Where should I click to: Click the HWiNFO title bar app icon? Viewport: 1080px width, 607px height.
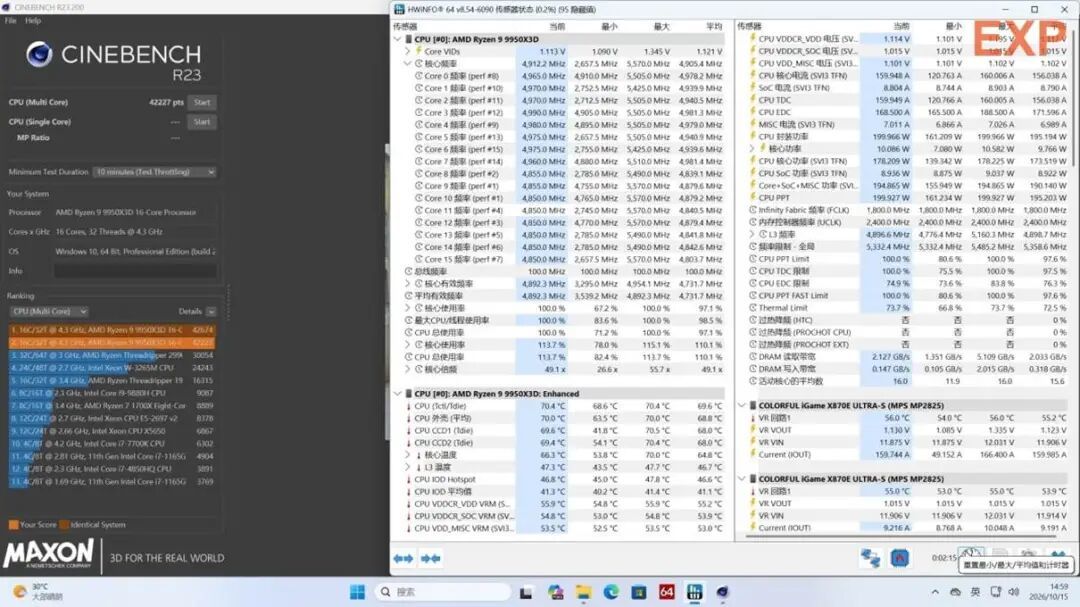click(x=399, y=10)
